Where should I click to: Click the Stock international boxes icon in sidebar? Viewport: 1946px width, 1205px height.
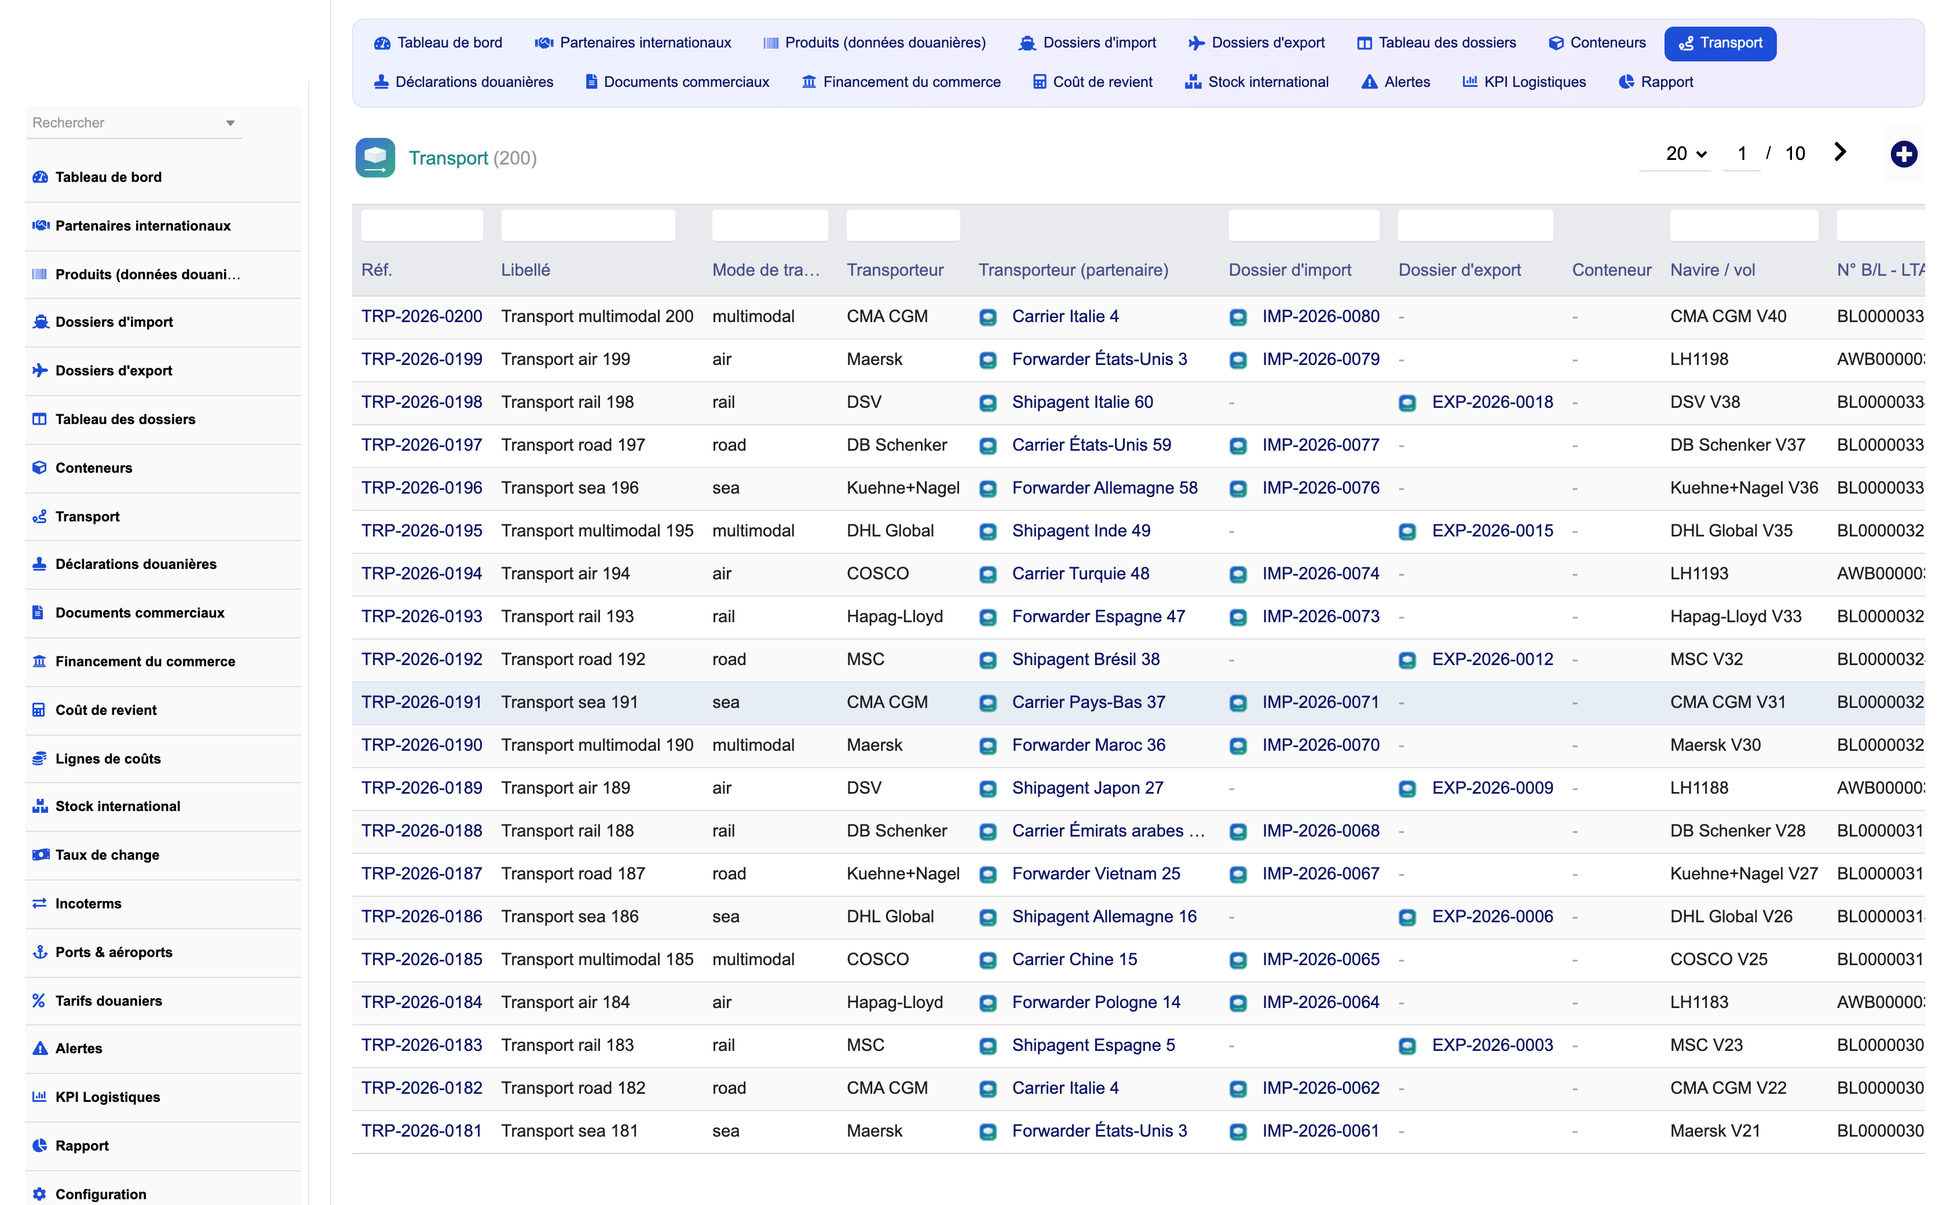(40, 806)
